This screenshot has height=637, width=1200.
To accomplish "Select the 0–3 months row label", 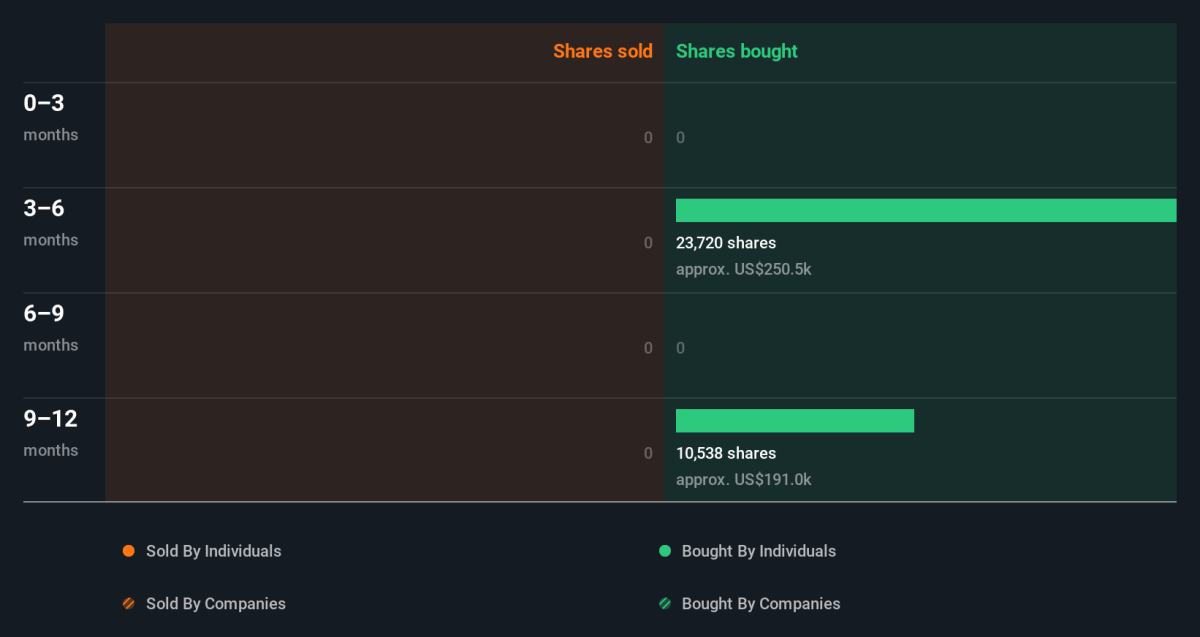I will click(50, 116).
